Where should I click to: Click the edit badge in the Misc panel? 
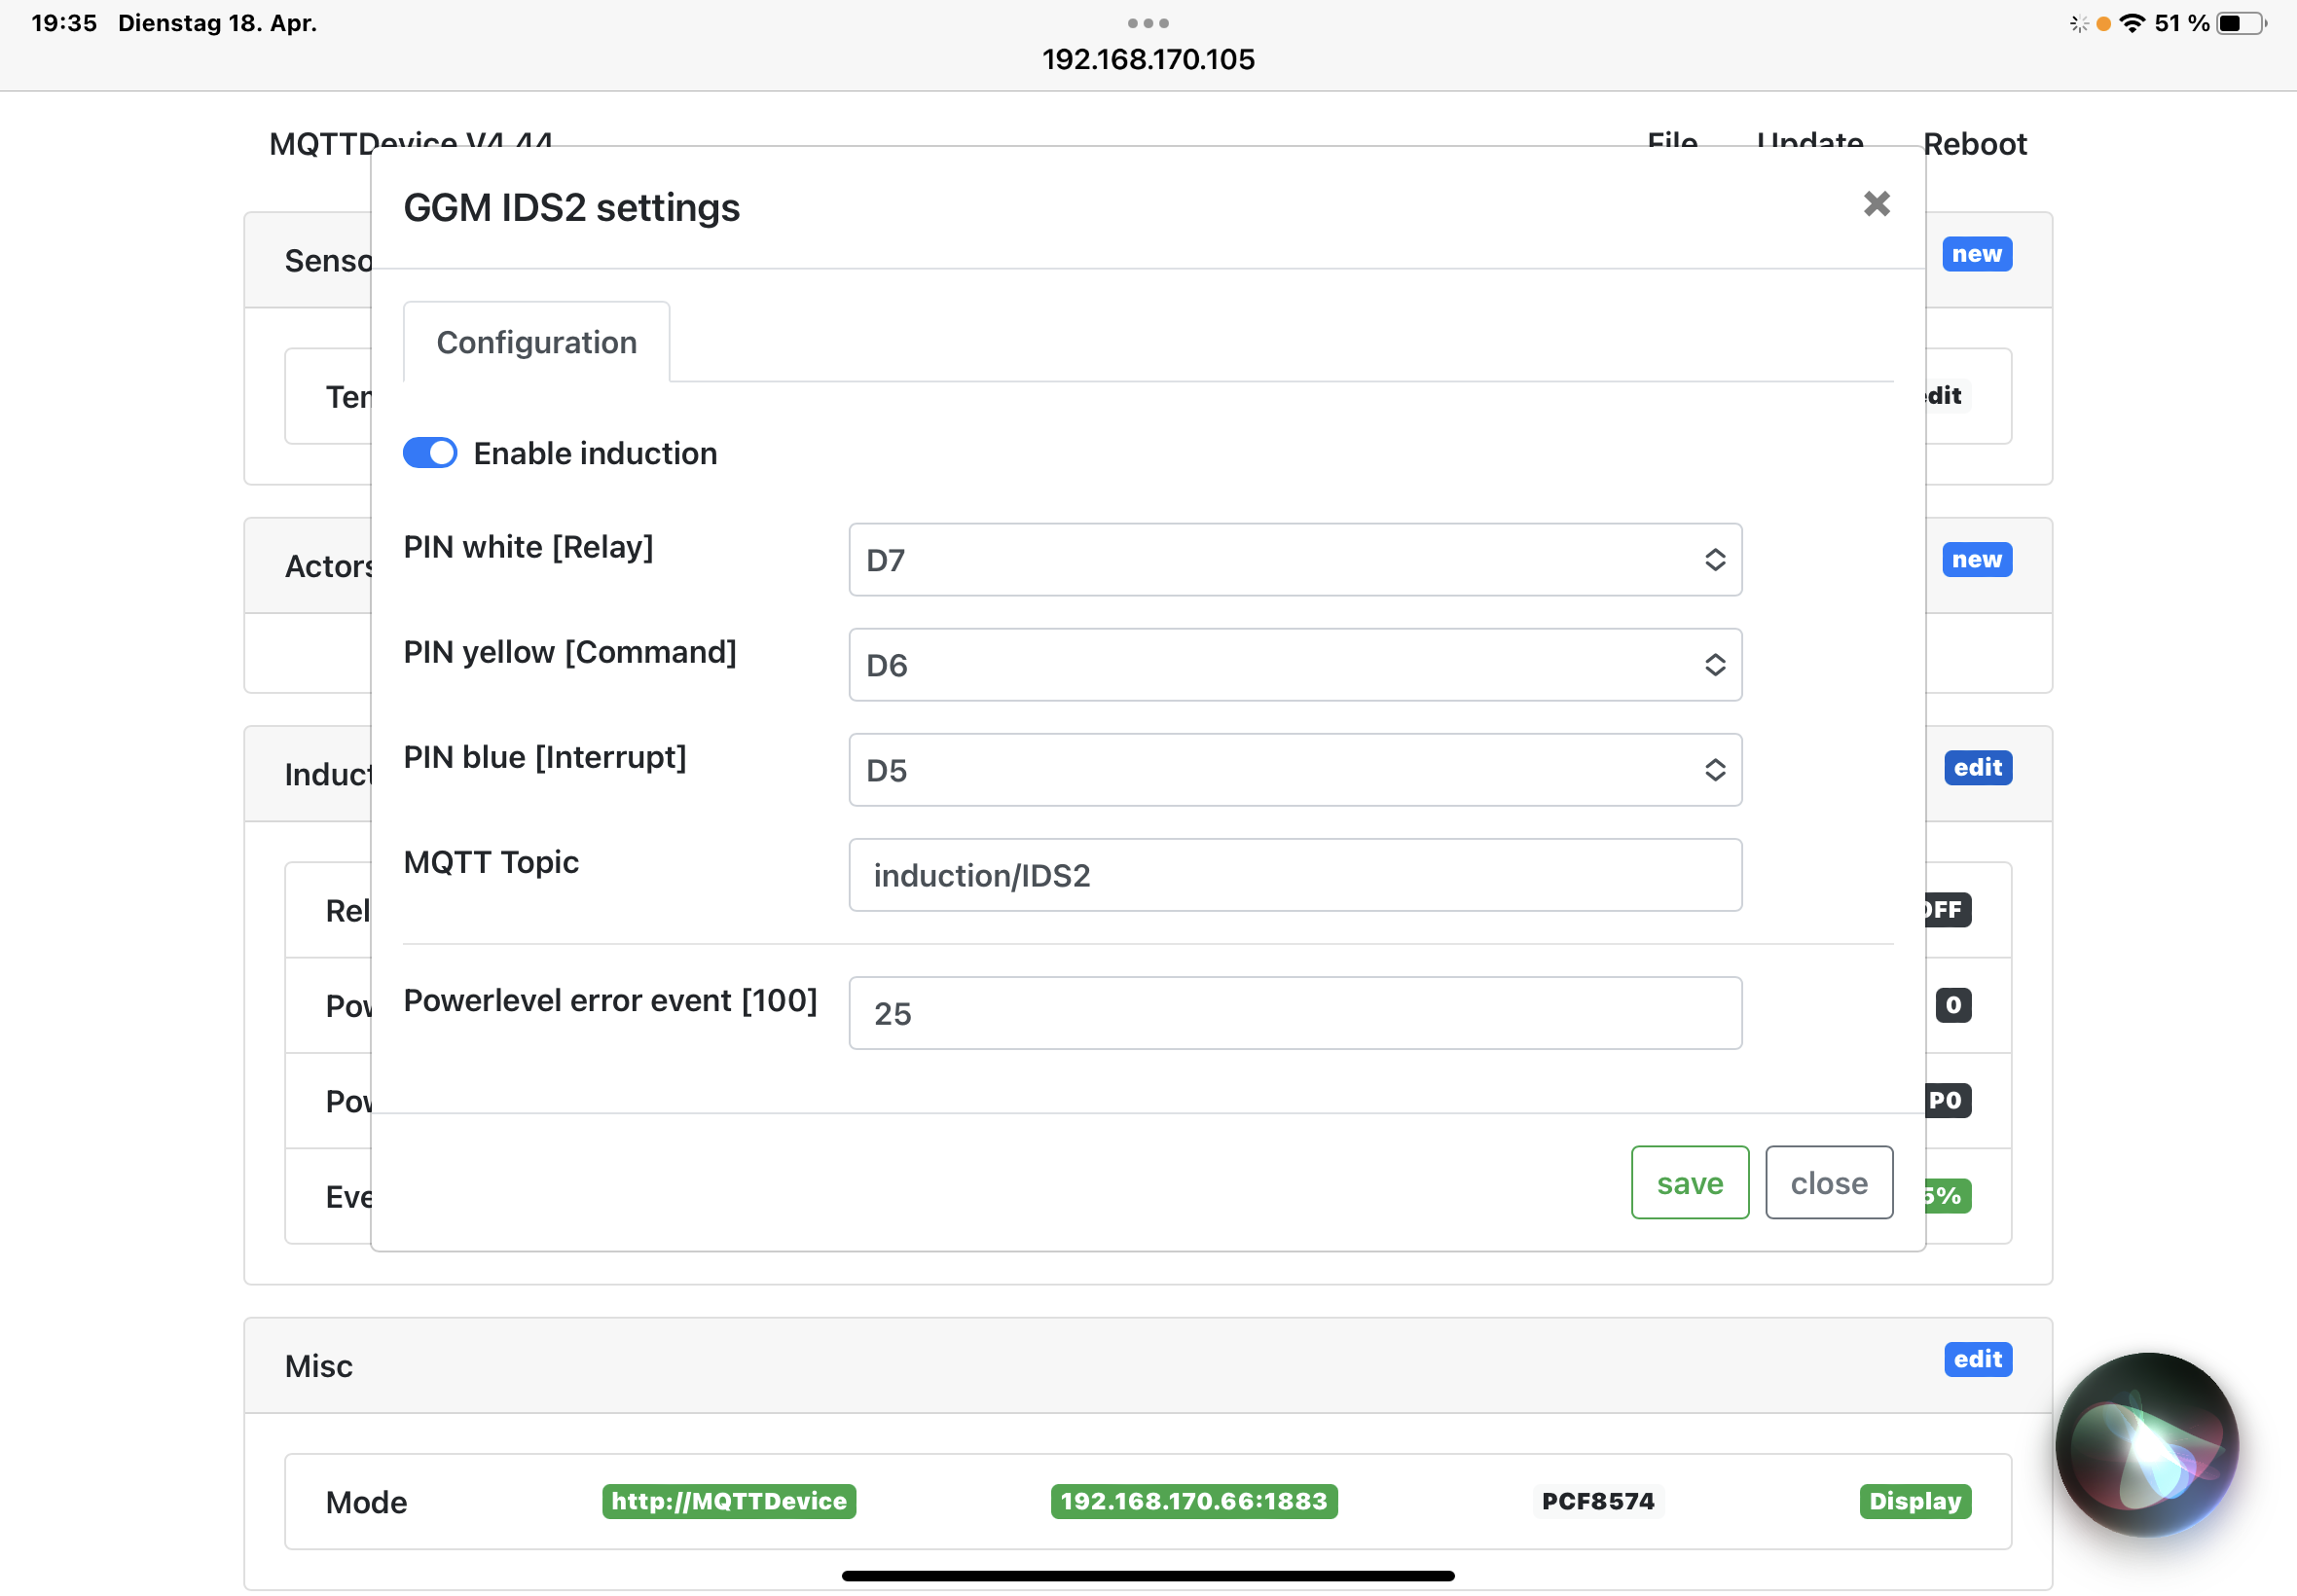pyautogui.click(x=1977, y=1358)
